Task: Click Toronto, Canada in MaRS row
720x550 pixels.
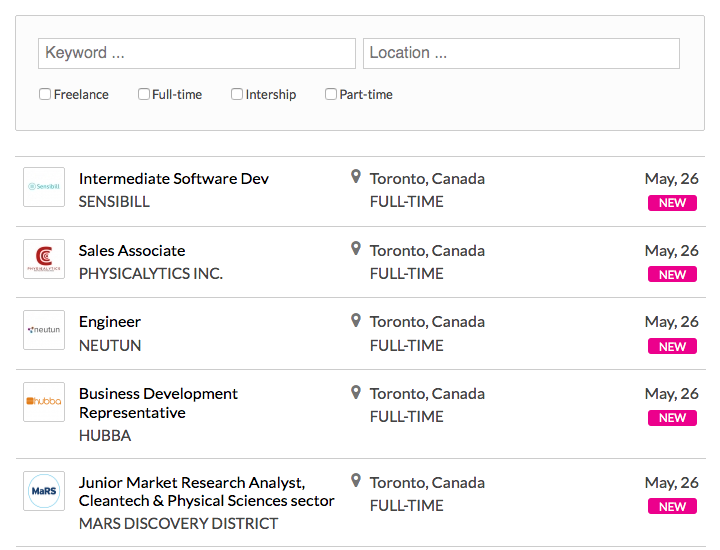Action: 427,483
